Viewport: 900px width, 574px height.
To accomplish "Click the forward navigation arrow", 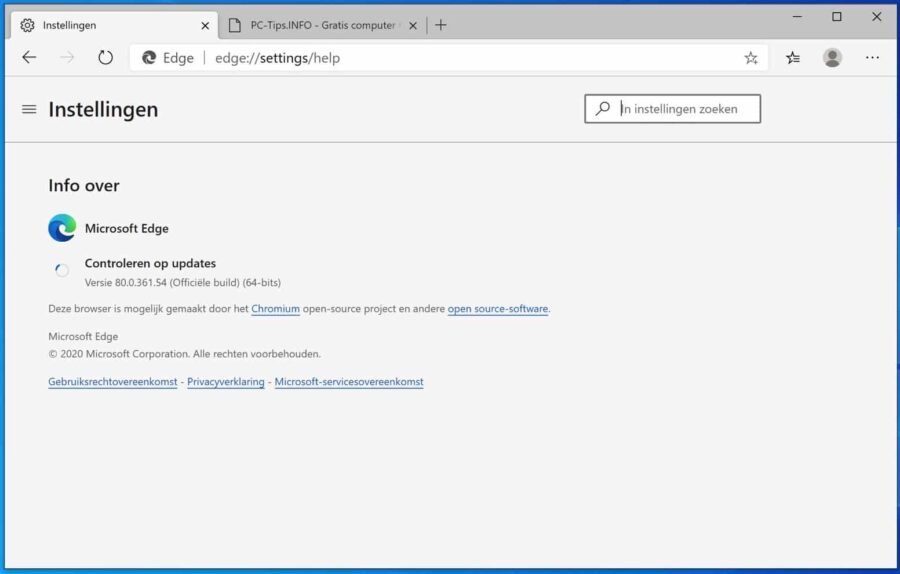I will click(67, 57).
